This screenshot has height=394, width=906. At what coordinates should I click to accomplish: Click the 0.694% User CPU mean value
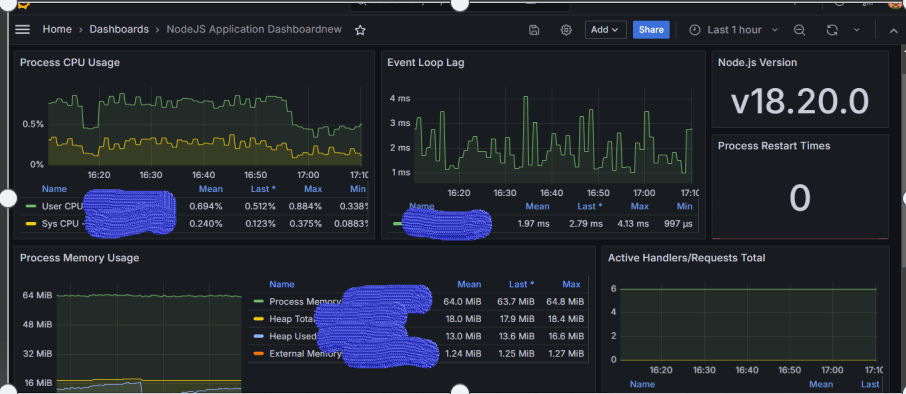point(206,206)
